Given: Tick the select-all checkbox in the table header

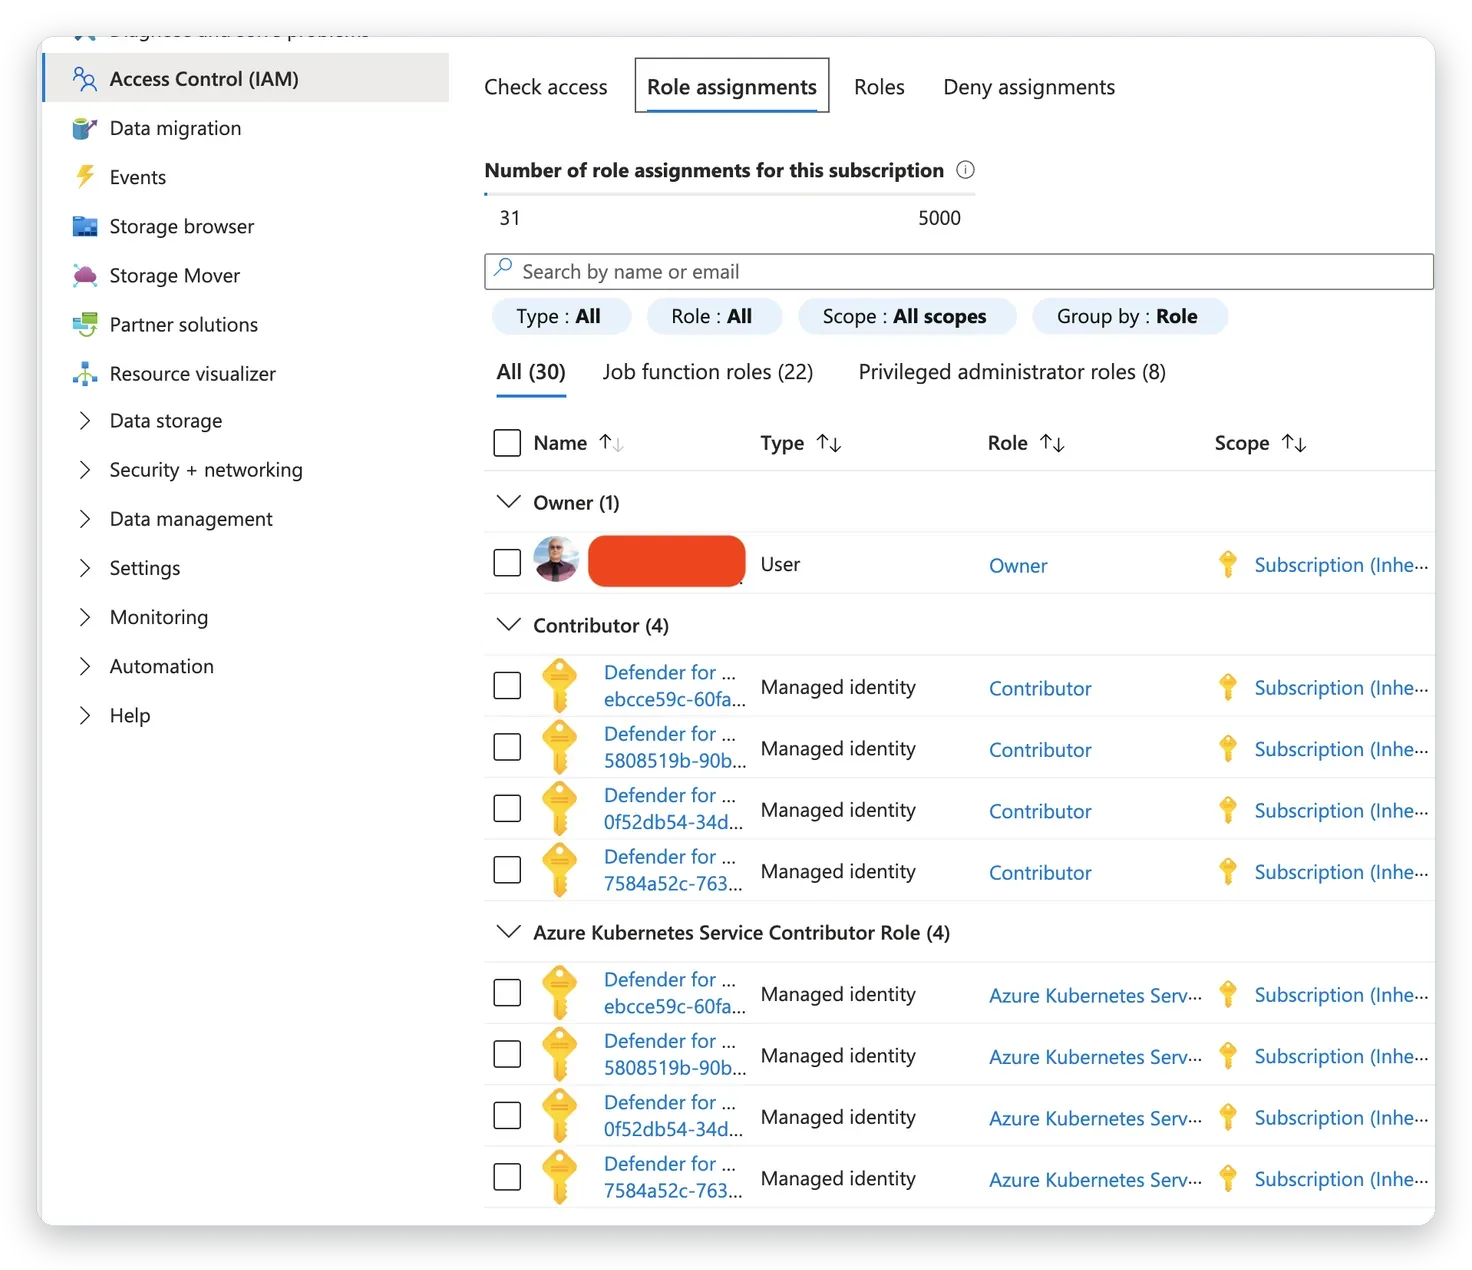Looking at the screenshot, I should coord(507,443).
